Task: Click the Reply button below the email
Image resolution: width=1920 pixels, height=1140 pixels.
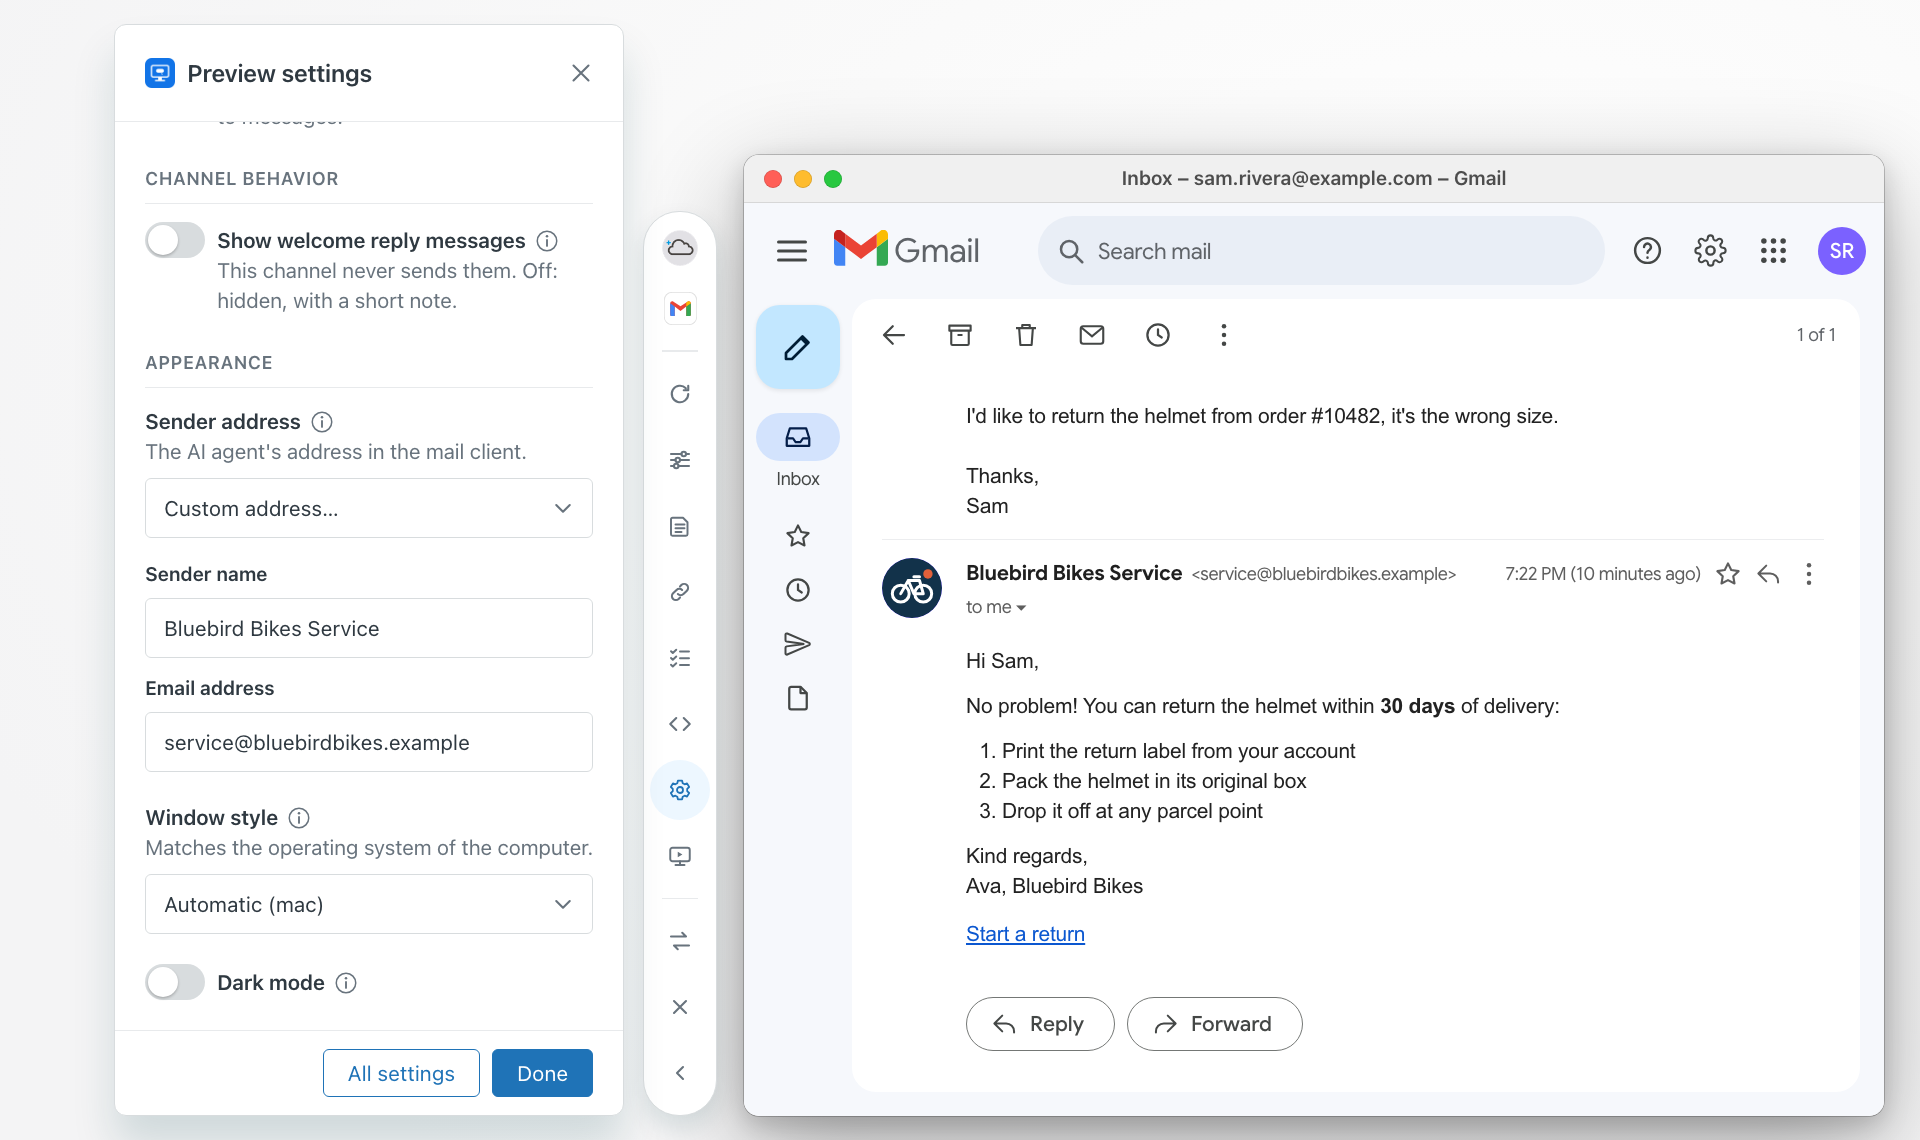Action: pyautogui.click(x=1040, y=1024)
